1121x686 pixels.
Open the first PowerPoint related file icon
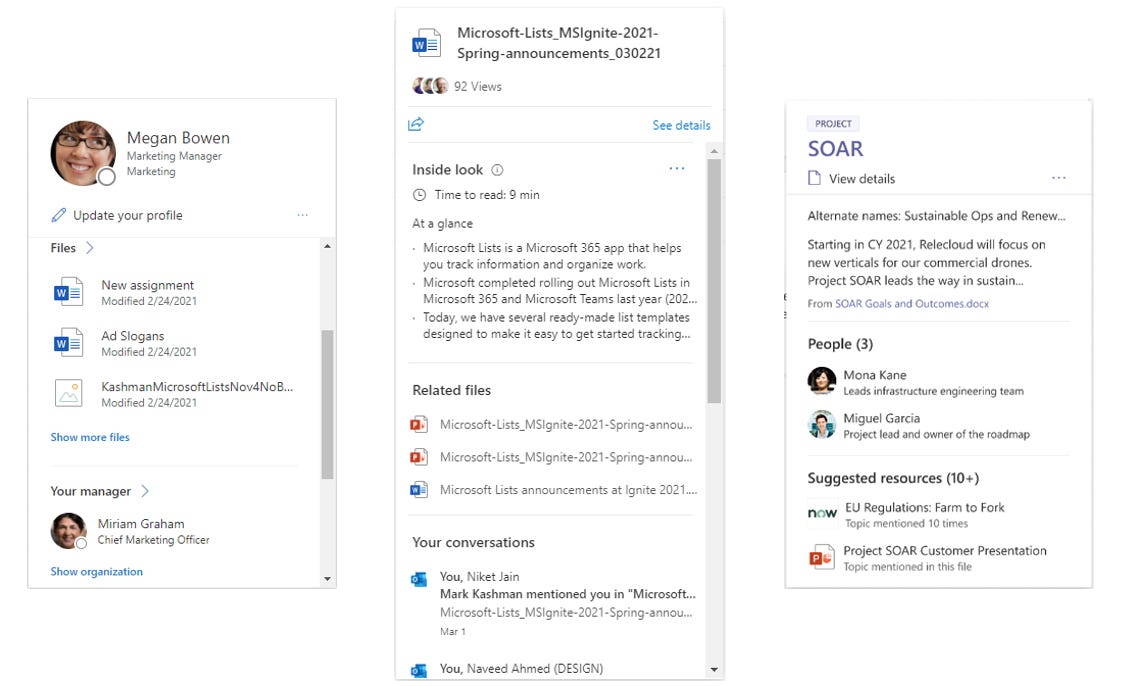pyautogui.click(x=419, y=424)
